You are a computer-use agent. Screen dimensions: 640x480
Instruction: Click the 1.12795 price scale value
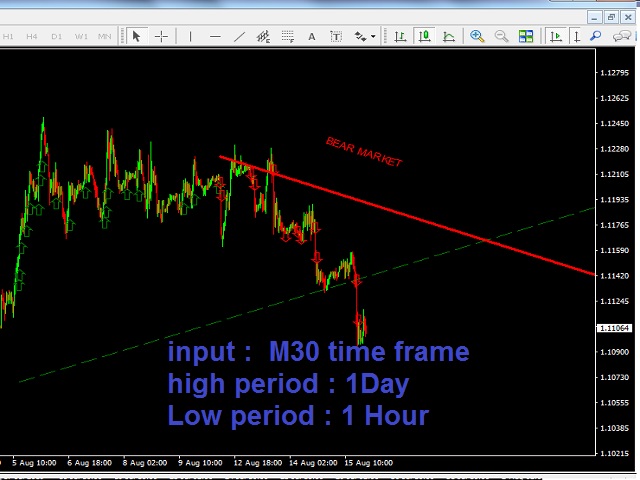point(615,73)
